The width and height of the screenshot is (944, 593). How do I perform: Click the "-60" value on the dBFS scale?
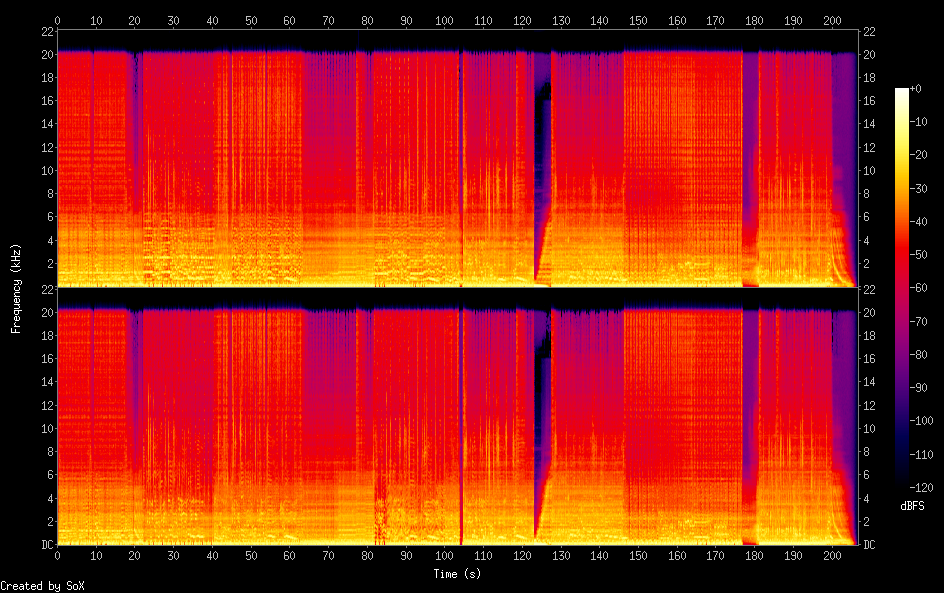pos(918,288)
